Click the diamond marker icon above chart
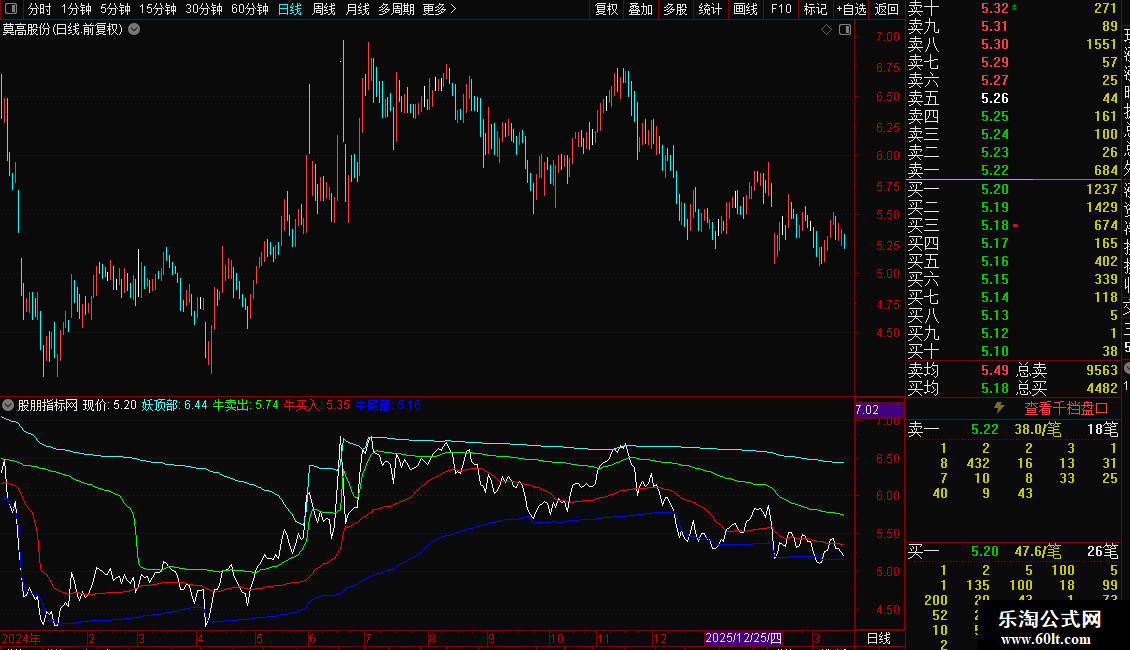Viewport: 1130px width, 650px height. [x=827, y=30]
